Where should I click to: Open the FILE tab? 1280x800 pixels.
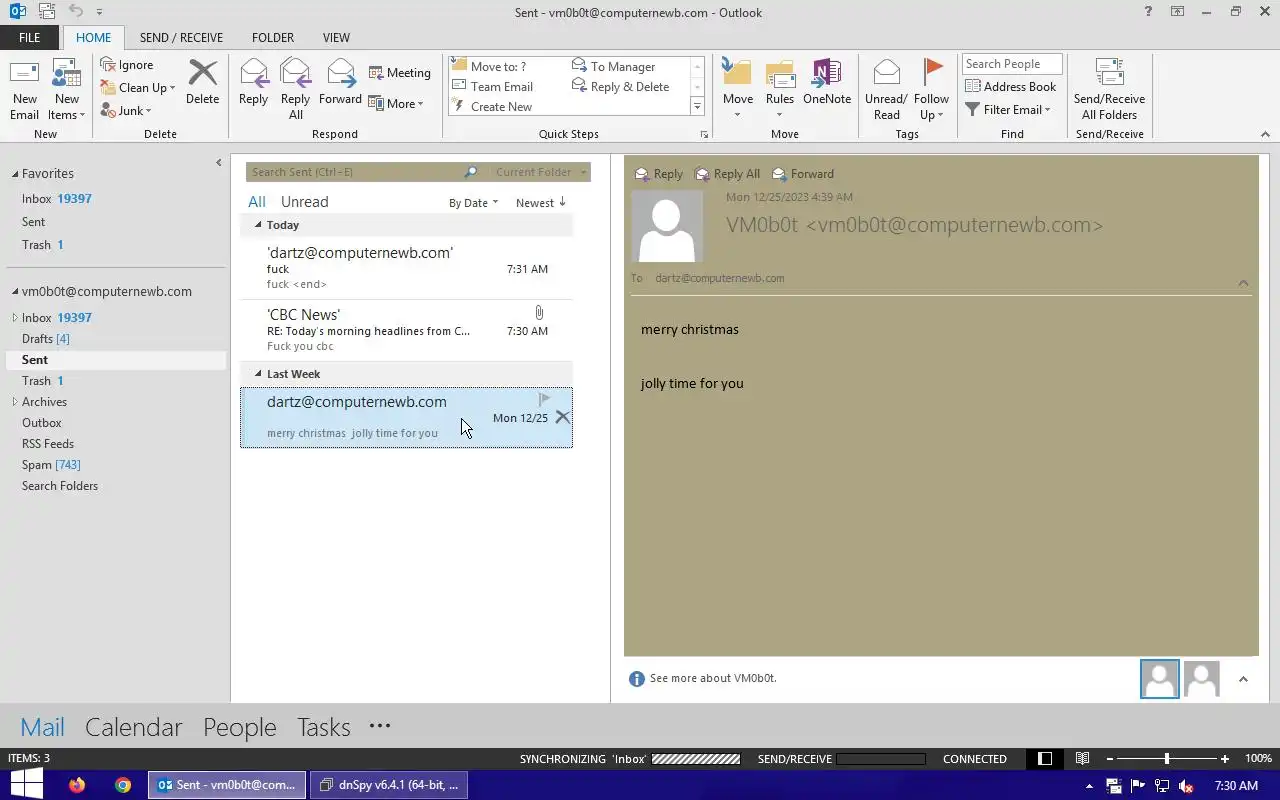30,38
